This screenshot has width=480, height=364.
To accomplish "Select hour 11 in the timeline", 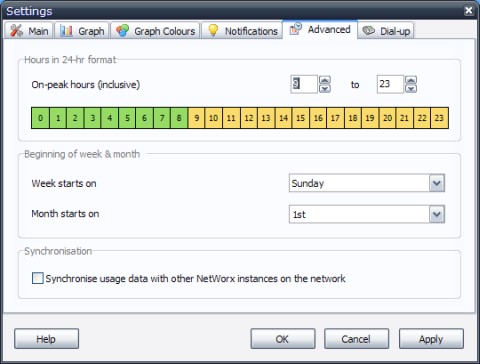I will [231, 118].
